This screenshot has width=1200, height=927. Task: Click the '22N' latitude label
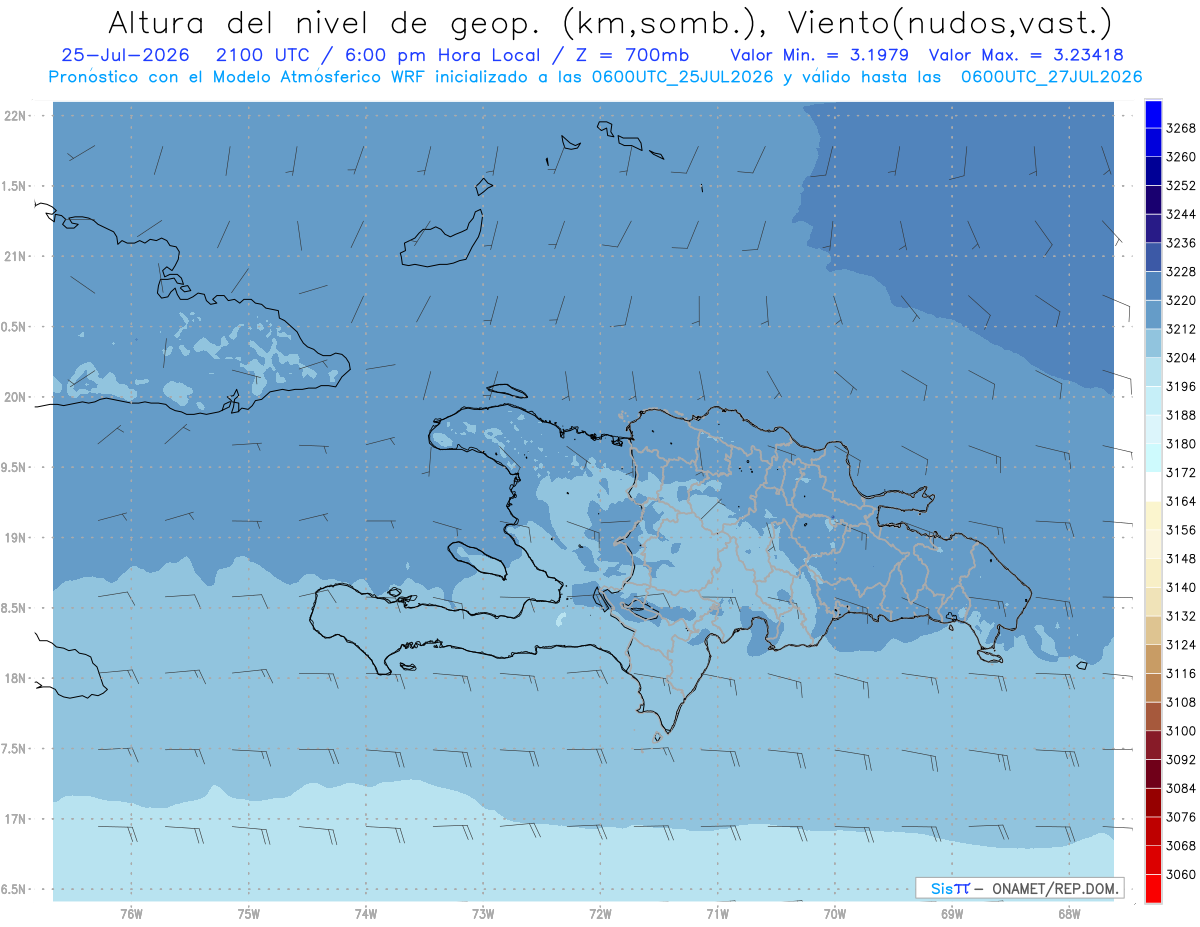click(15, 115)
